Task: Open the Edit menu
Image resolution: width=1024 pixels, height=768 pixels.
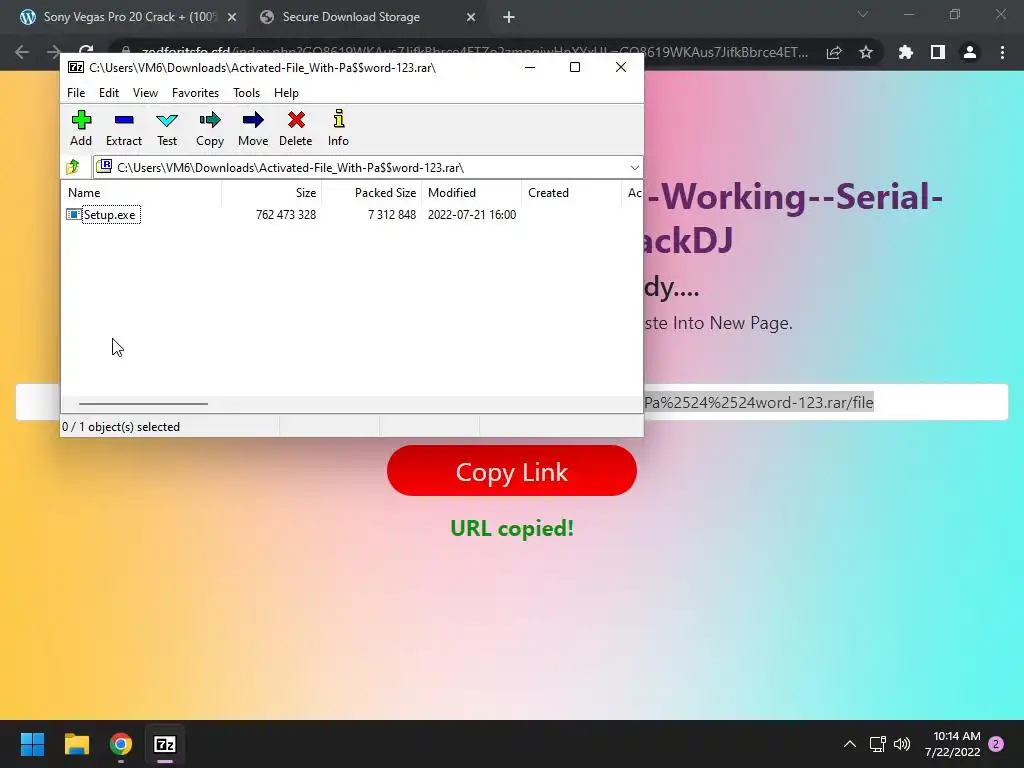Action: tap(108, 93)
